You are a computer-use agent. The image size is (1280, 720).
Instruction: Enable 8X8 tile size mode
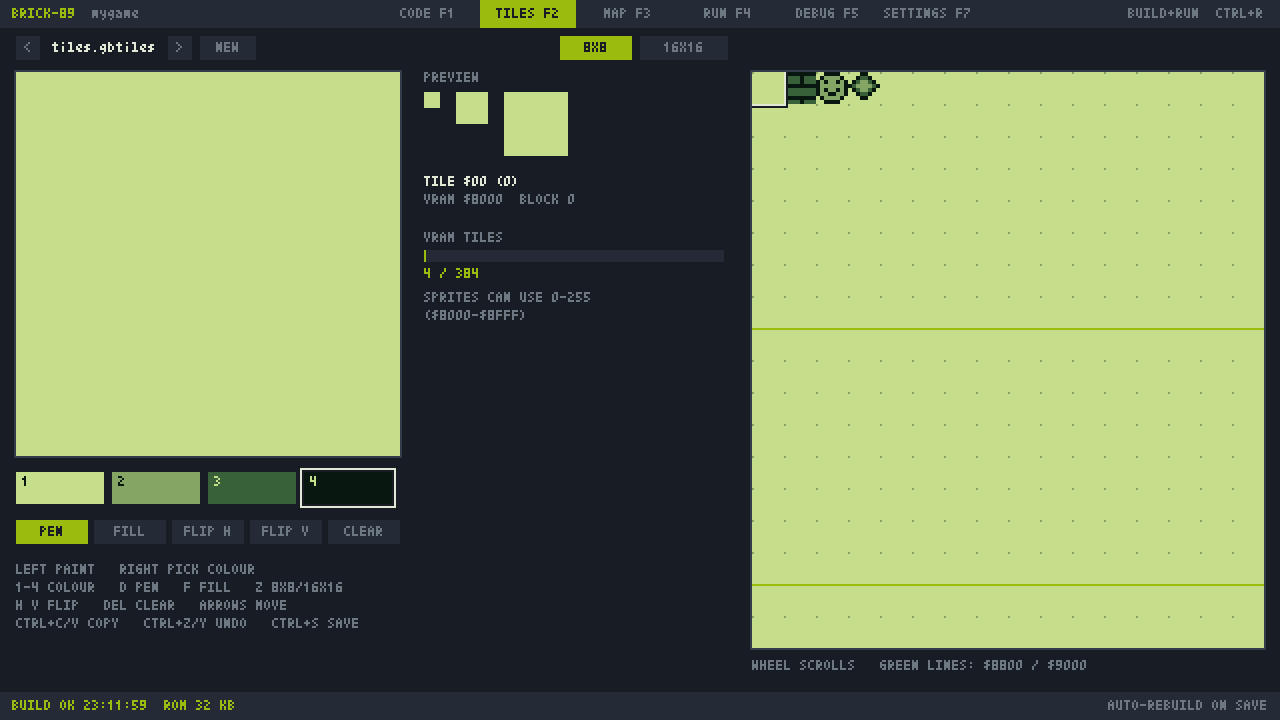coord(595,47)
